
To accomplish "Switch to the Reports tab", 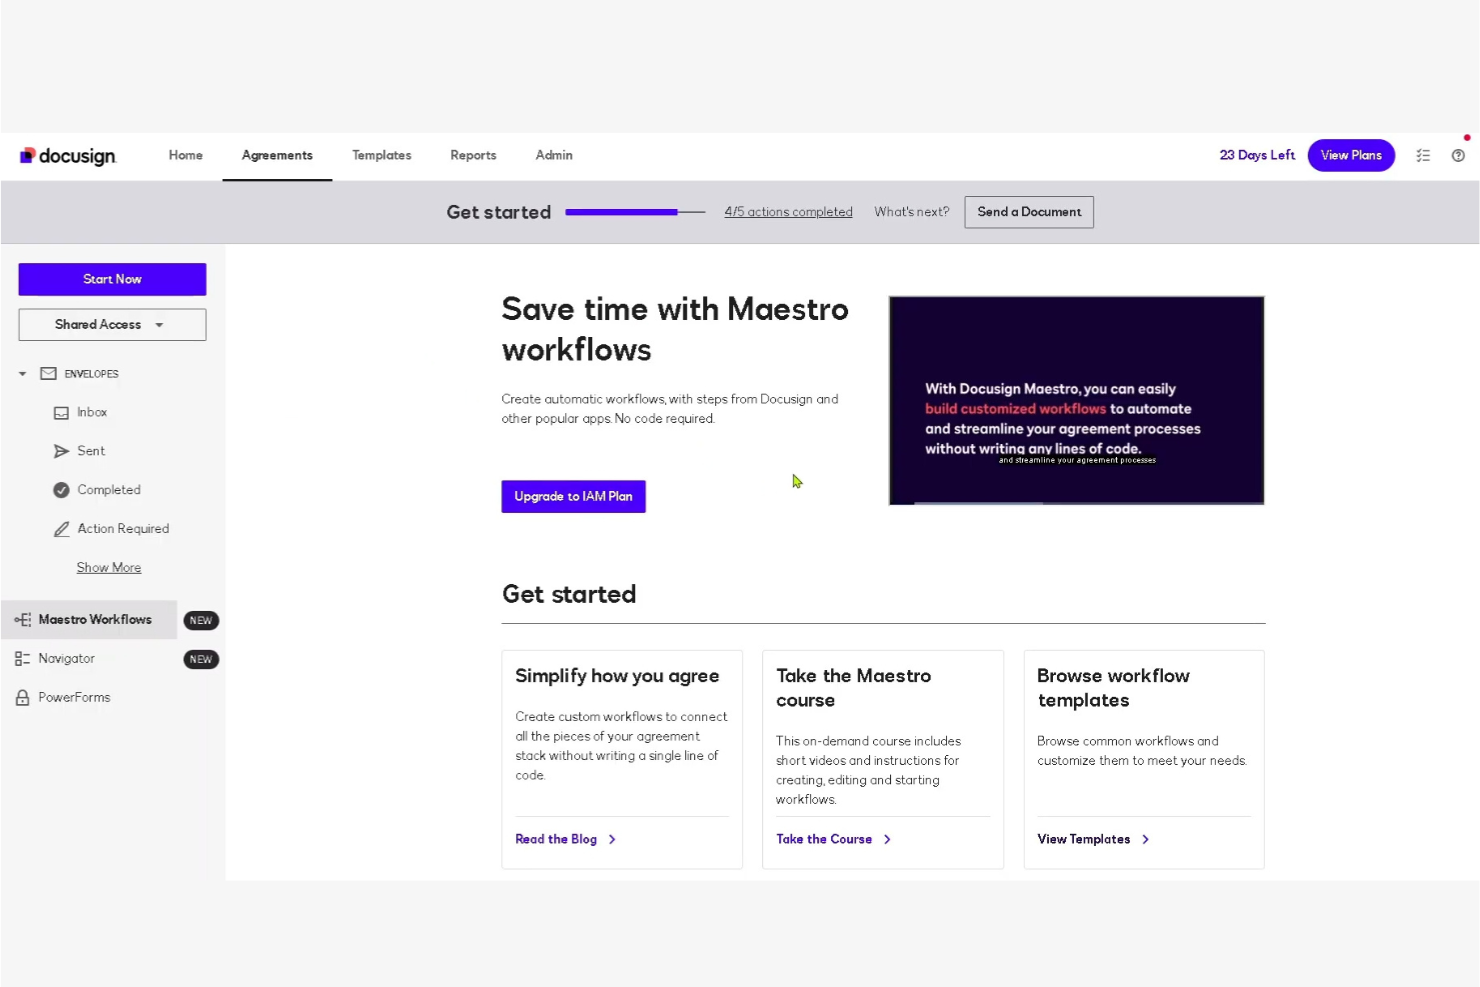I will 473,156.
